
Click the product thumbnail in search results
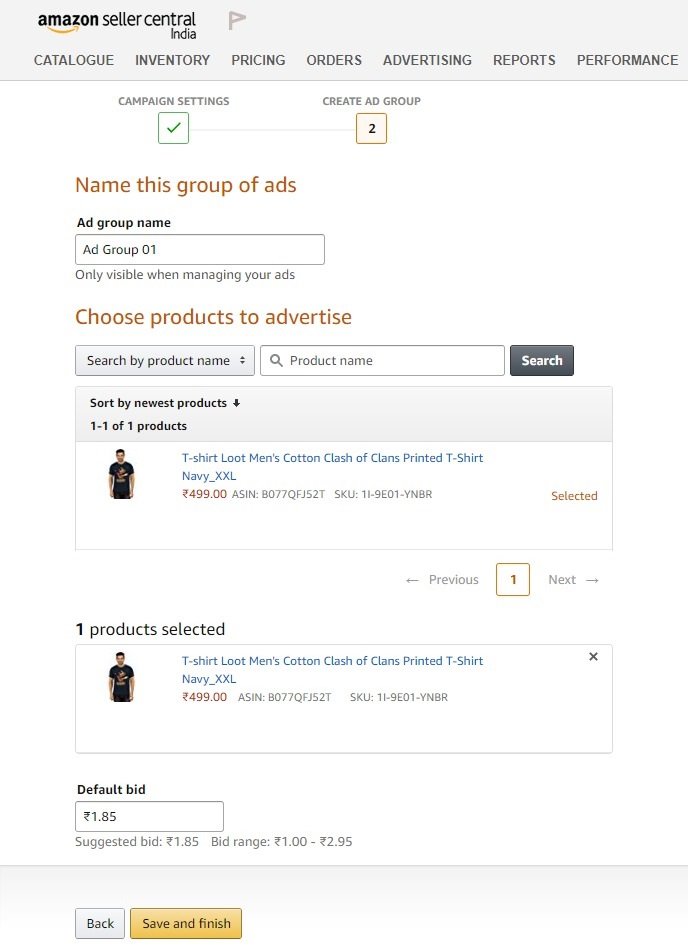tap(121, 474)
